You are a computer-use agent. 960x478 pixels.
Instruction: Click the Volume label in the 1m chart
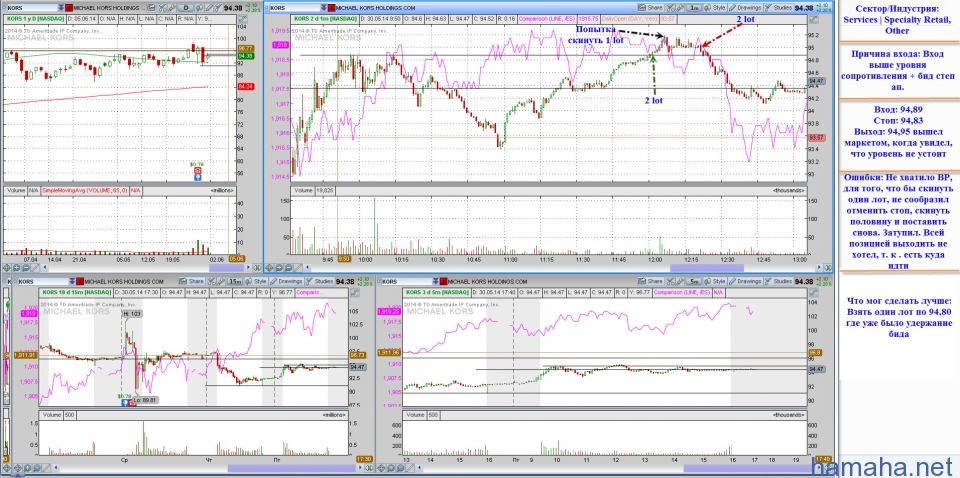tap(303, 190)
